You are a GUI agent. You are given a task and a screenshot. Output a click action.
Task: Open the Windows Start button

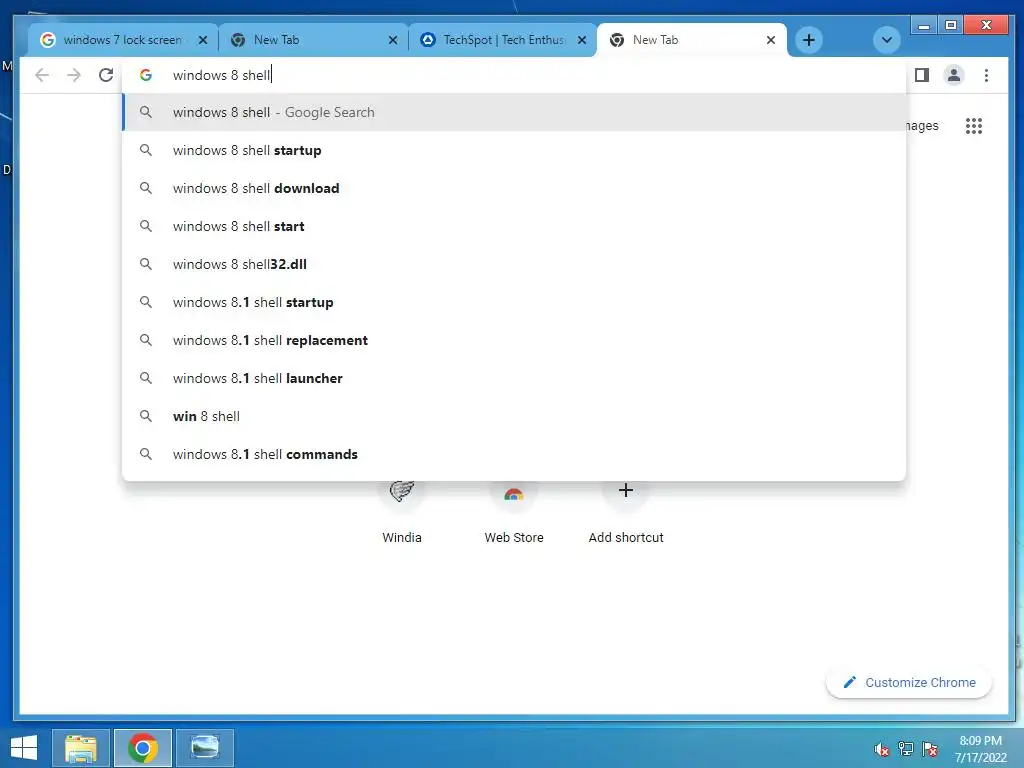point(24,748)
